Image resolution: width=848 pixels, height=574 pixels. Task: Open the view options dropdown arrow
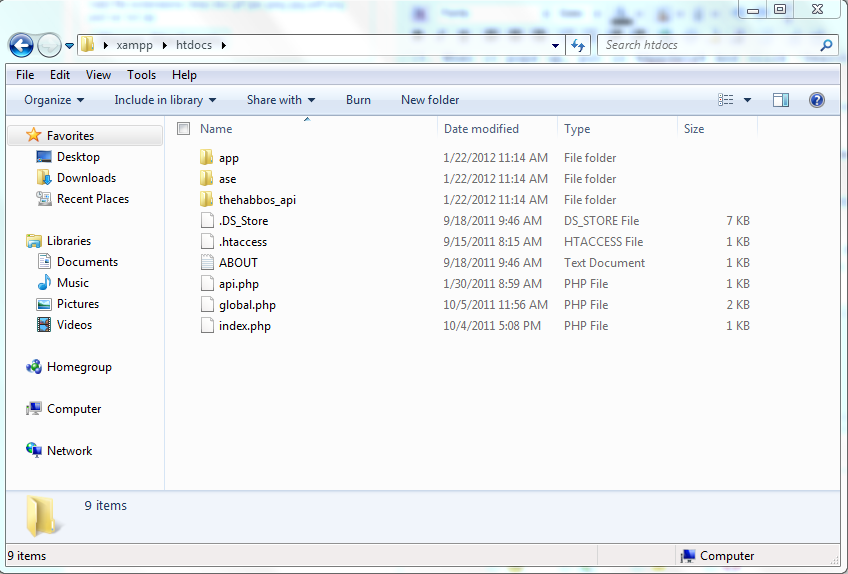tap(748, 100)
